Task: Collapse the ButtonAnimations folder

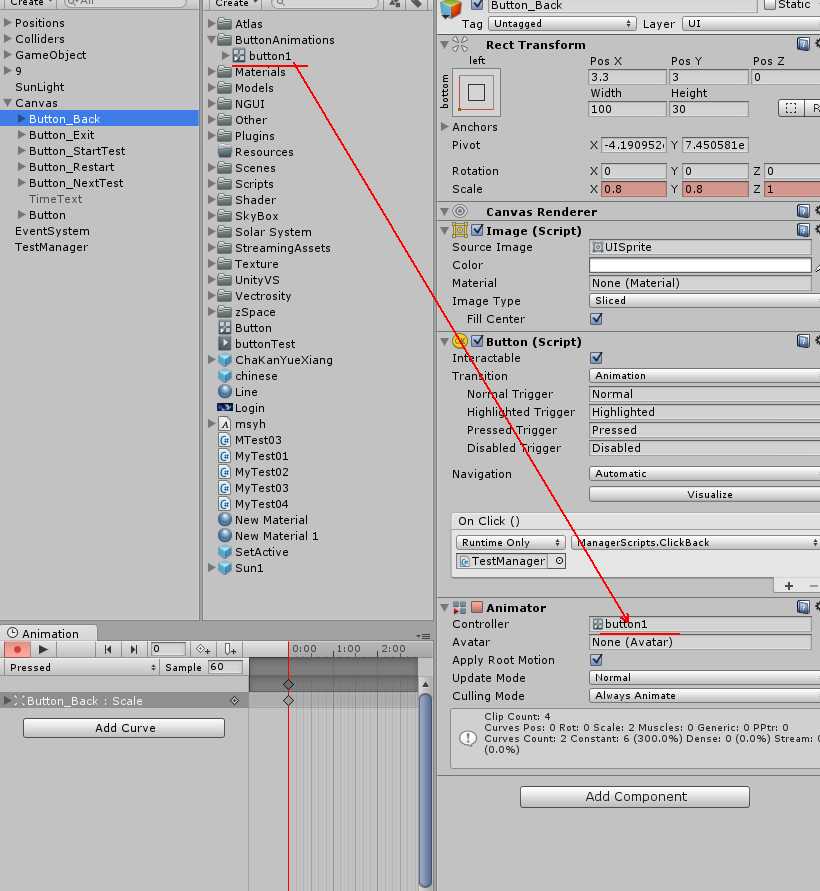Action: [211, 40]
